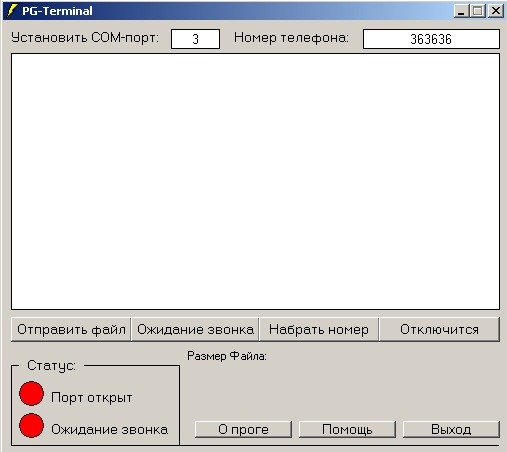Open the Помощь help button
Image resolution: width=507 pixels, height=452 pixels.
pos(347,429)
